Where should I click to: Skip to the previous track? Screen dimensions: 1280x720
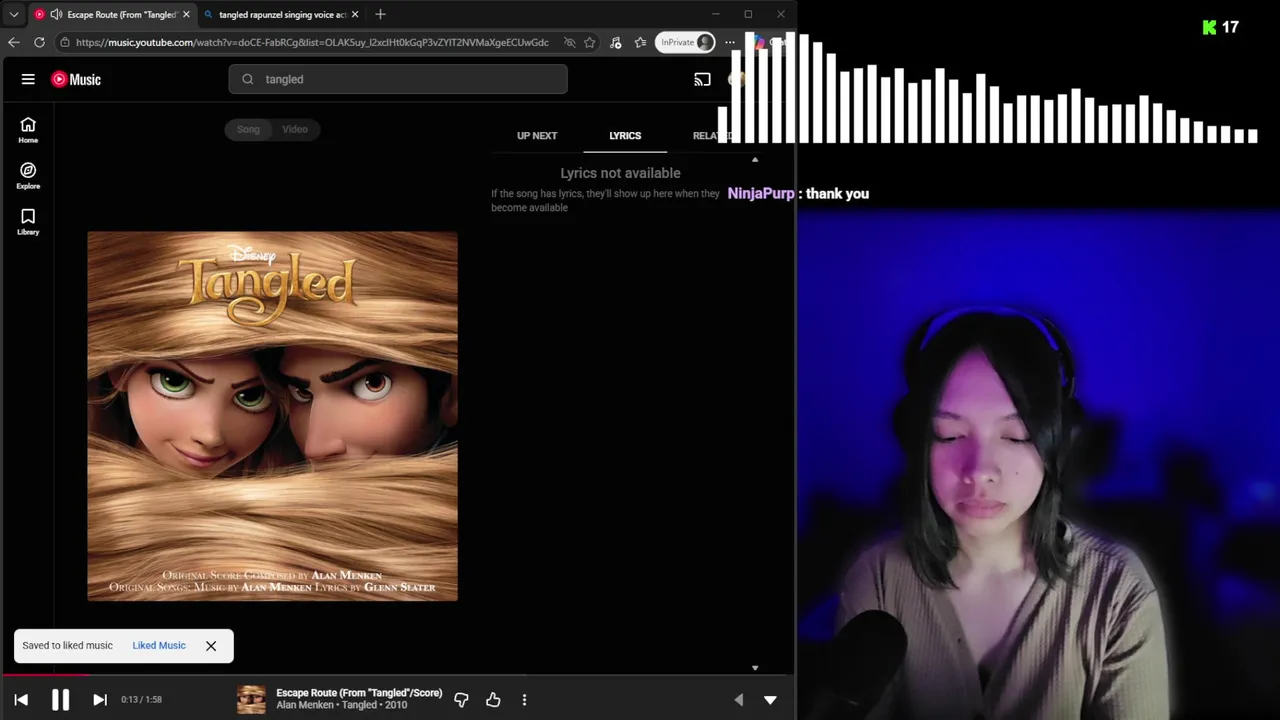click(21, 700)
